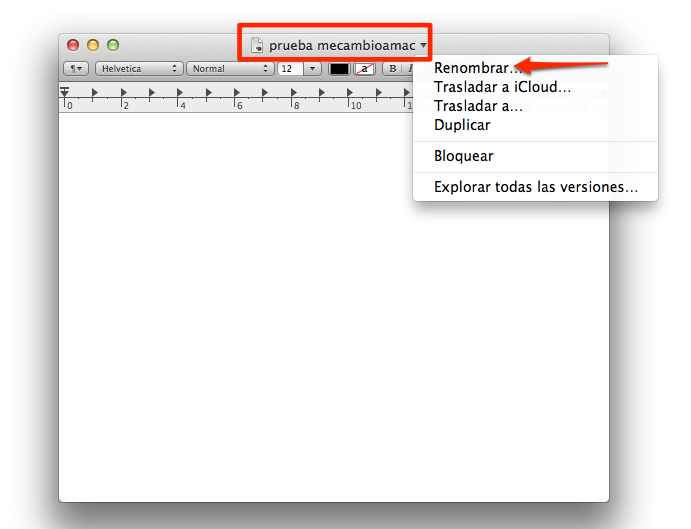
Task: Select Bloquear to lock the document
Action: (463, 156)
